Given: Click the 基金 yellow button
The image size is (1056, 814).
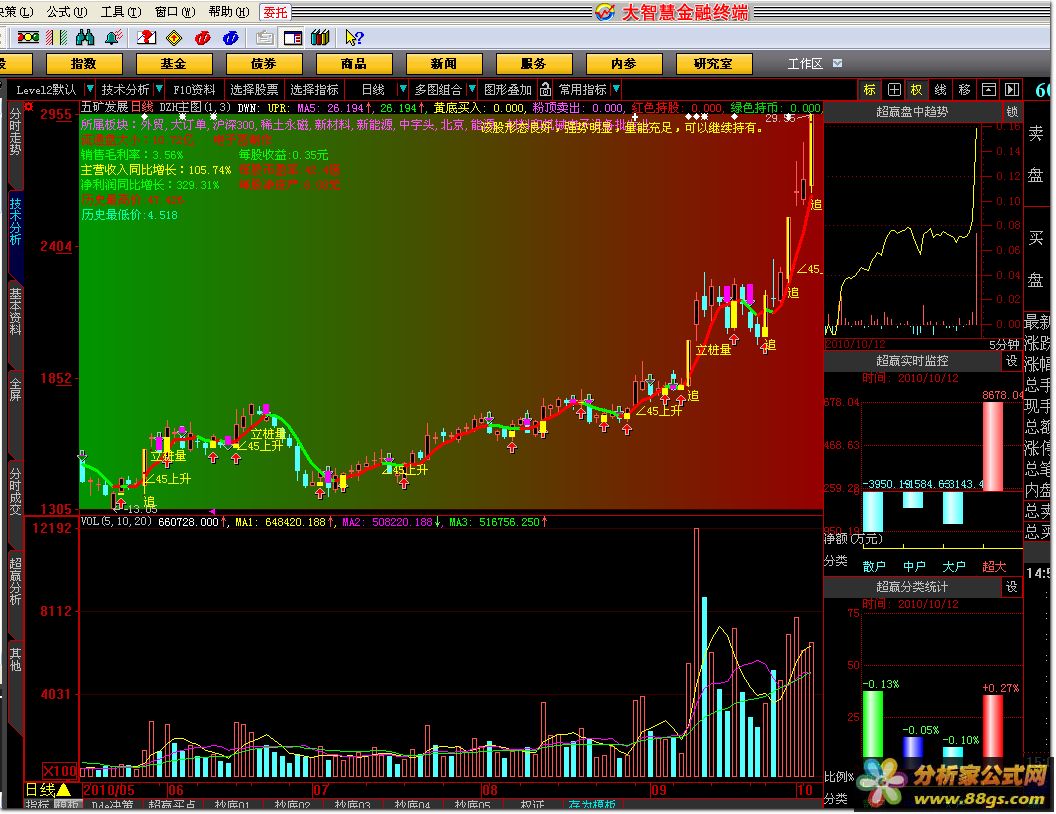Looking at the screenshot, I should coord(174,64).
